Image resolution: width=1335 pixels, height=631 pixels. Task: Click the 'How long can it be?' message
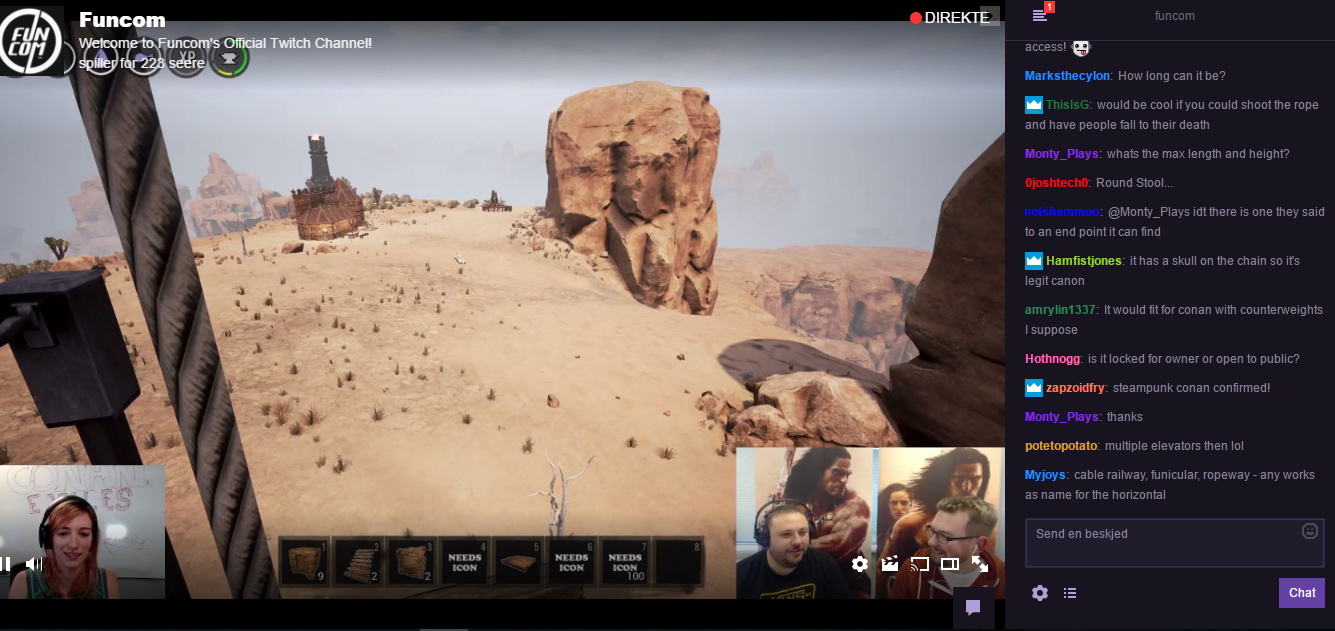[x=1171, y=76]
